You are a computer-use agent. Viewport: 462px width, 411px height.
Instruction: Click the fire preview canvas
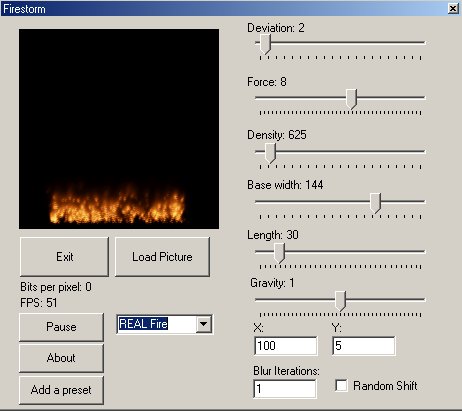pos(119,129)
